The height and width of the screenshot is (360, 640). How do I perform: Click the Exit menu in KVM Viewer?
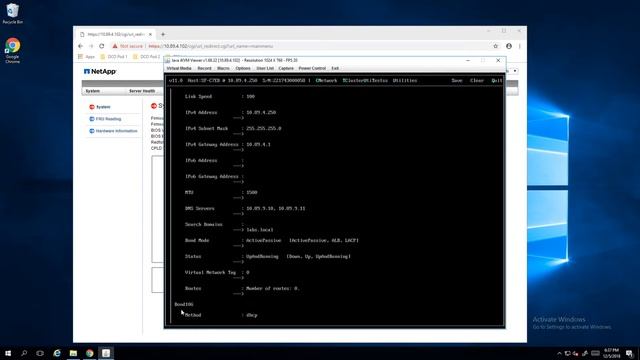pos(335,68)
